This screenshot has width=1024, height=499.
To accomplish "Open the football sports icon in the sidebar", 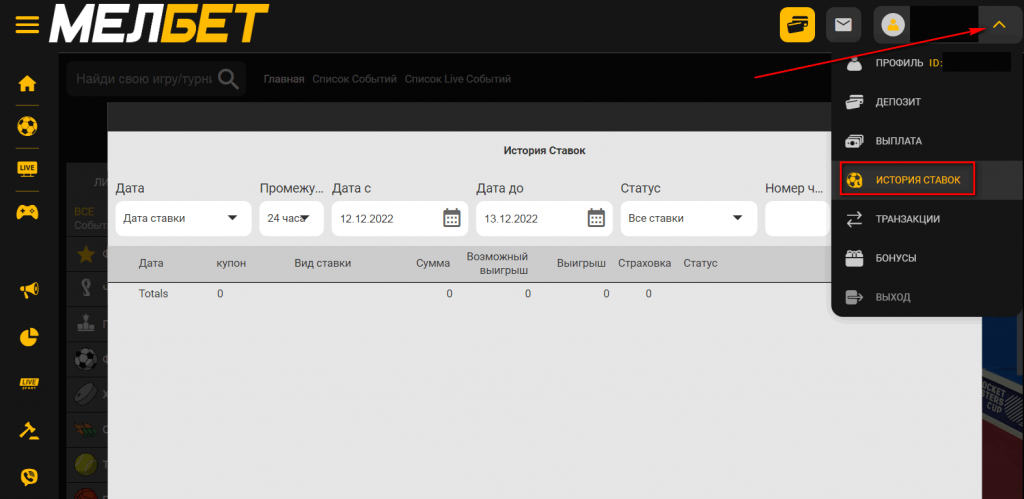I will (27, 126).
